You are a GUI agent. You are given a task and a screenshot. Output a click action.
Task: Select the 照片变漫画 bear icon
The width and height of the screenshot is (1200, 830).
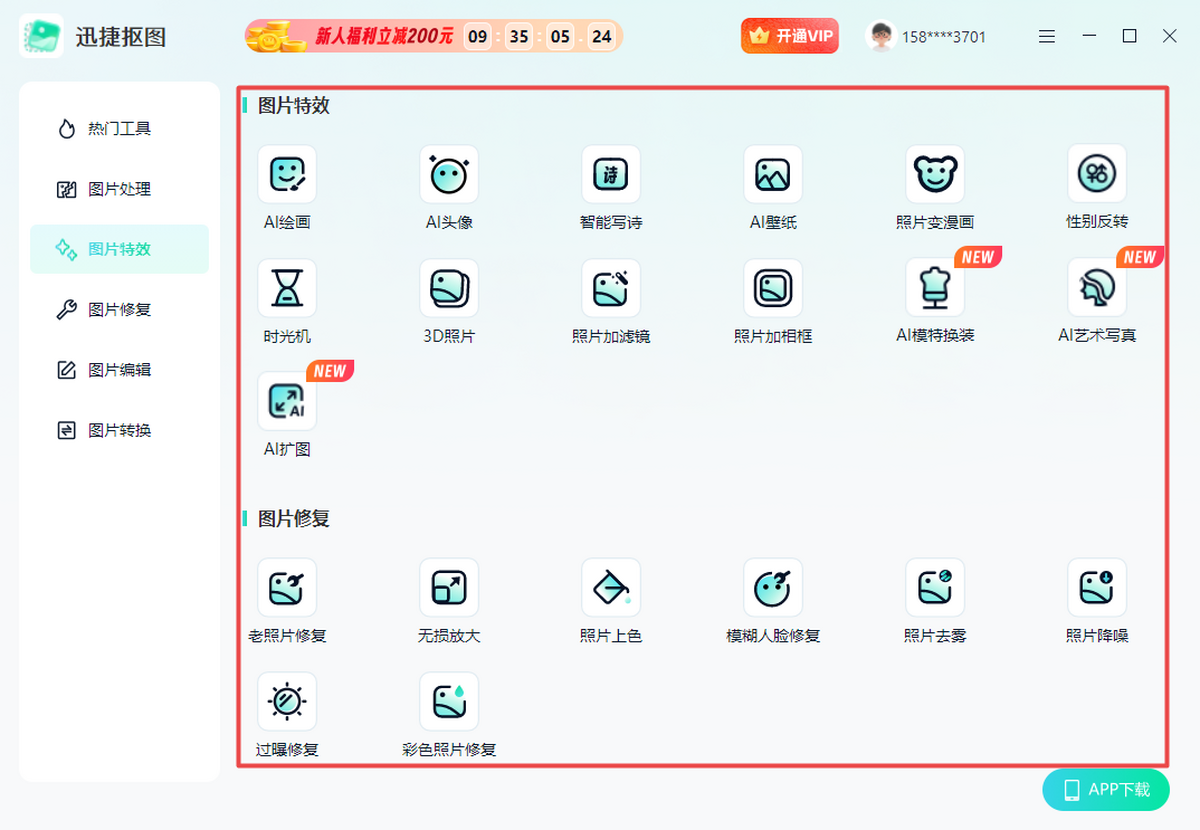coord(935,174)
